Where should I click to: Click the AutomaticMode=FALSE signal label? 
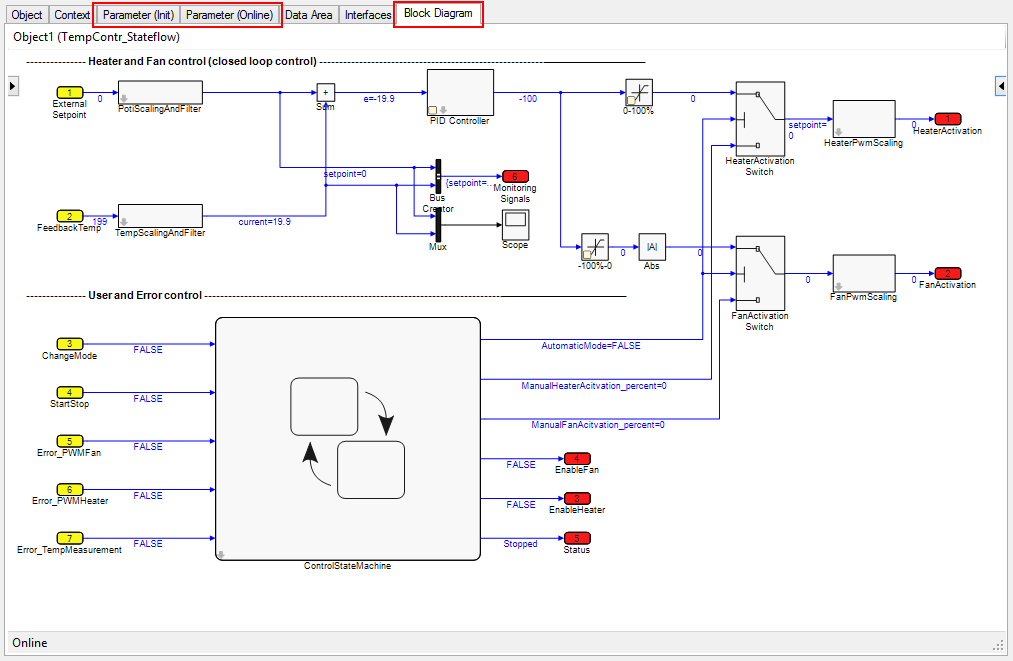[590, 346]
